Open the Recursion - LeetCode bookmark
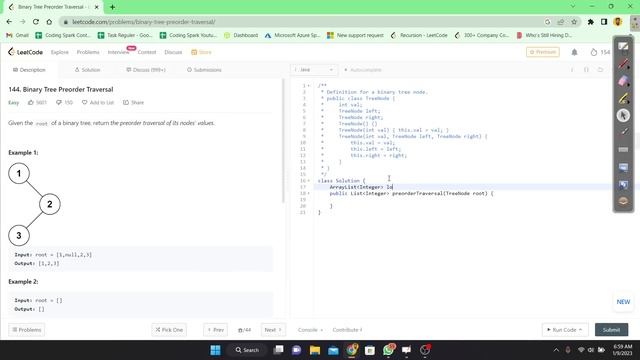Viewport: 640px width, 360px height. [419, 36]
